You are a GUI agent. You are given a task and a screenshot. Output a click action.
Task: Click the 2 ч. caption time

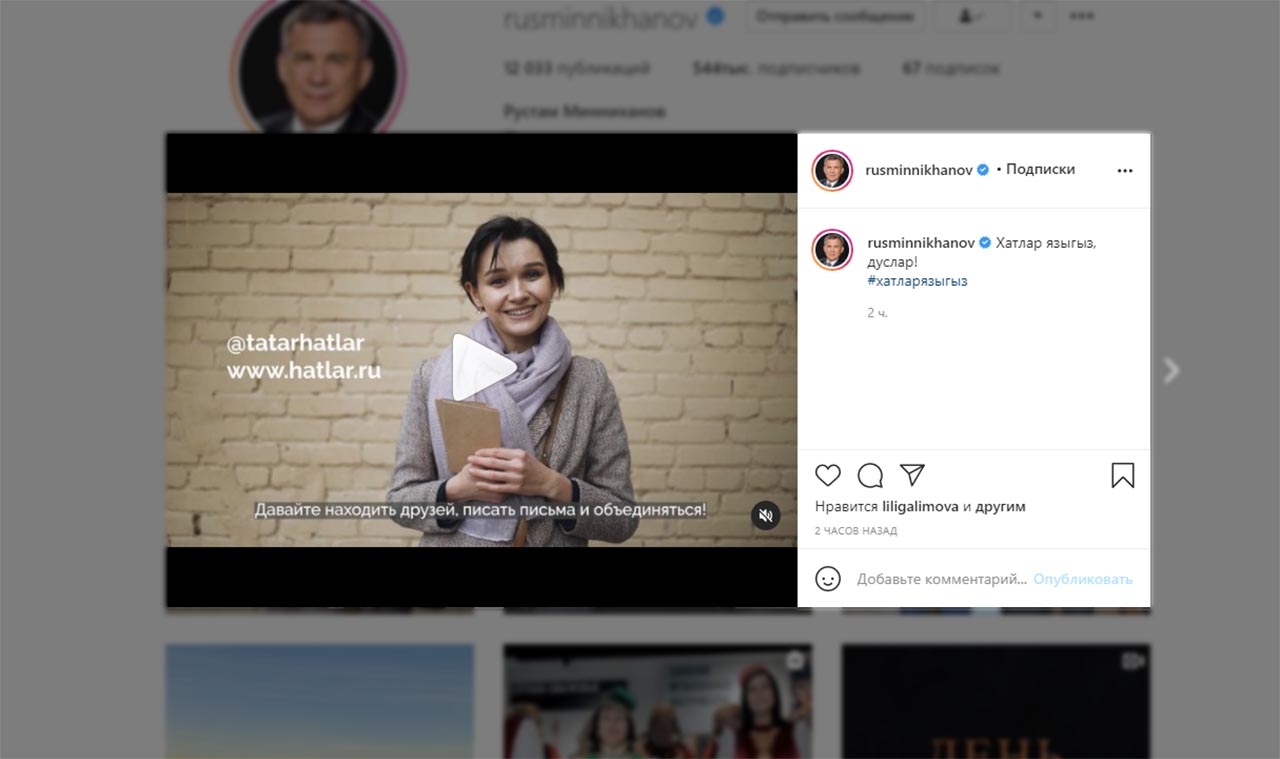point(877,313)
